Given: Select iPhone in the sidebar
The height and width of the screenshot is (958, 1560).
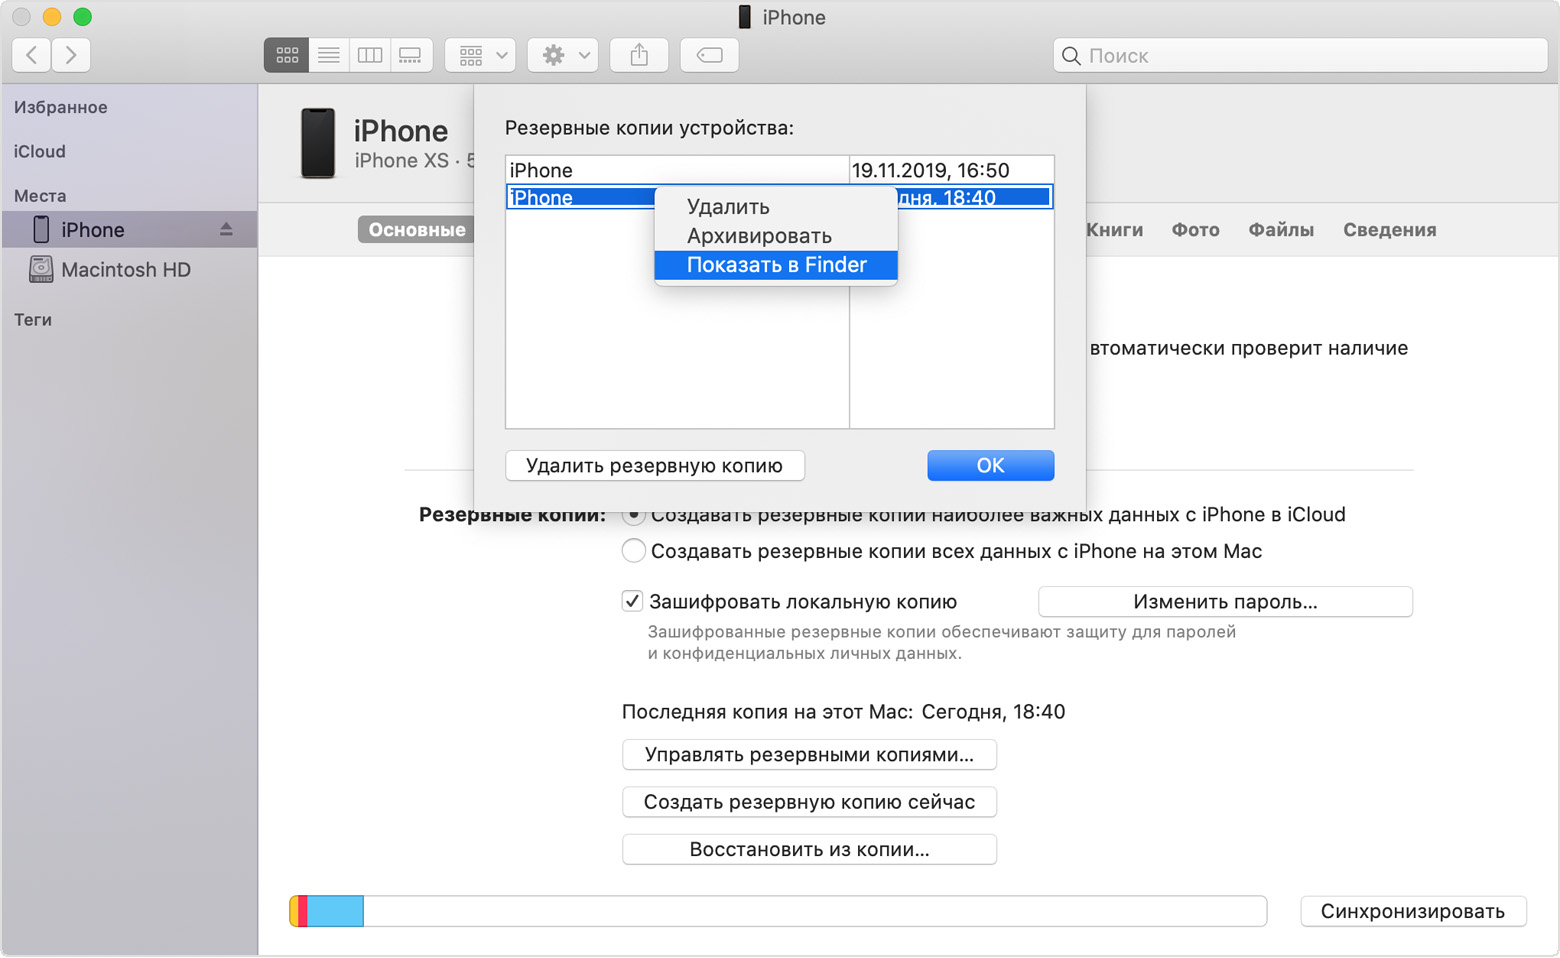Looking at the screenshot, I should pos(129,229).
